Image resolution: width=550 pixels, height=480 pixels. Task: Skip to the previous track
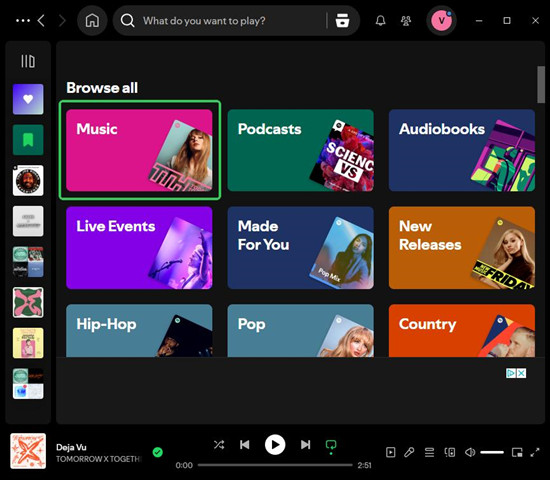click(244, 445)
